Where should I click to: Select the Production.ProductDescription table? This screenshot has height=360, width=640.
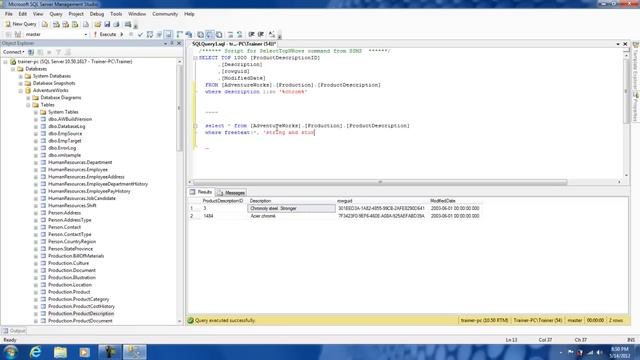click(81, 314)
